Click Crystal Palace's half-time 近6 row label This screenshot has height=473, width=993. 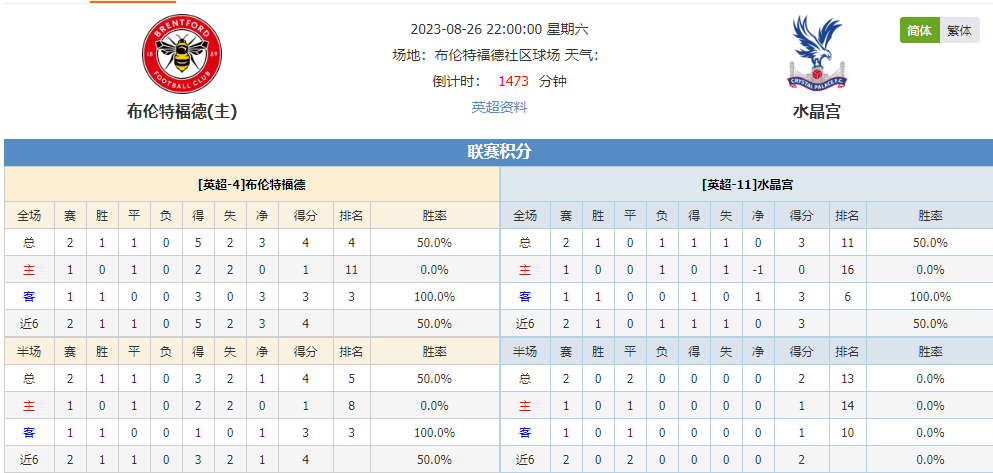coord(525,460)
